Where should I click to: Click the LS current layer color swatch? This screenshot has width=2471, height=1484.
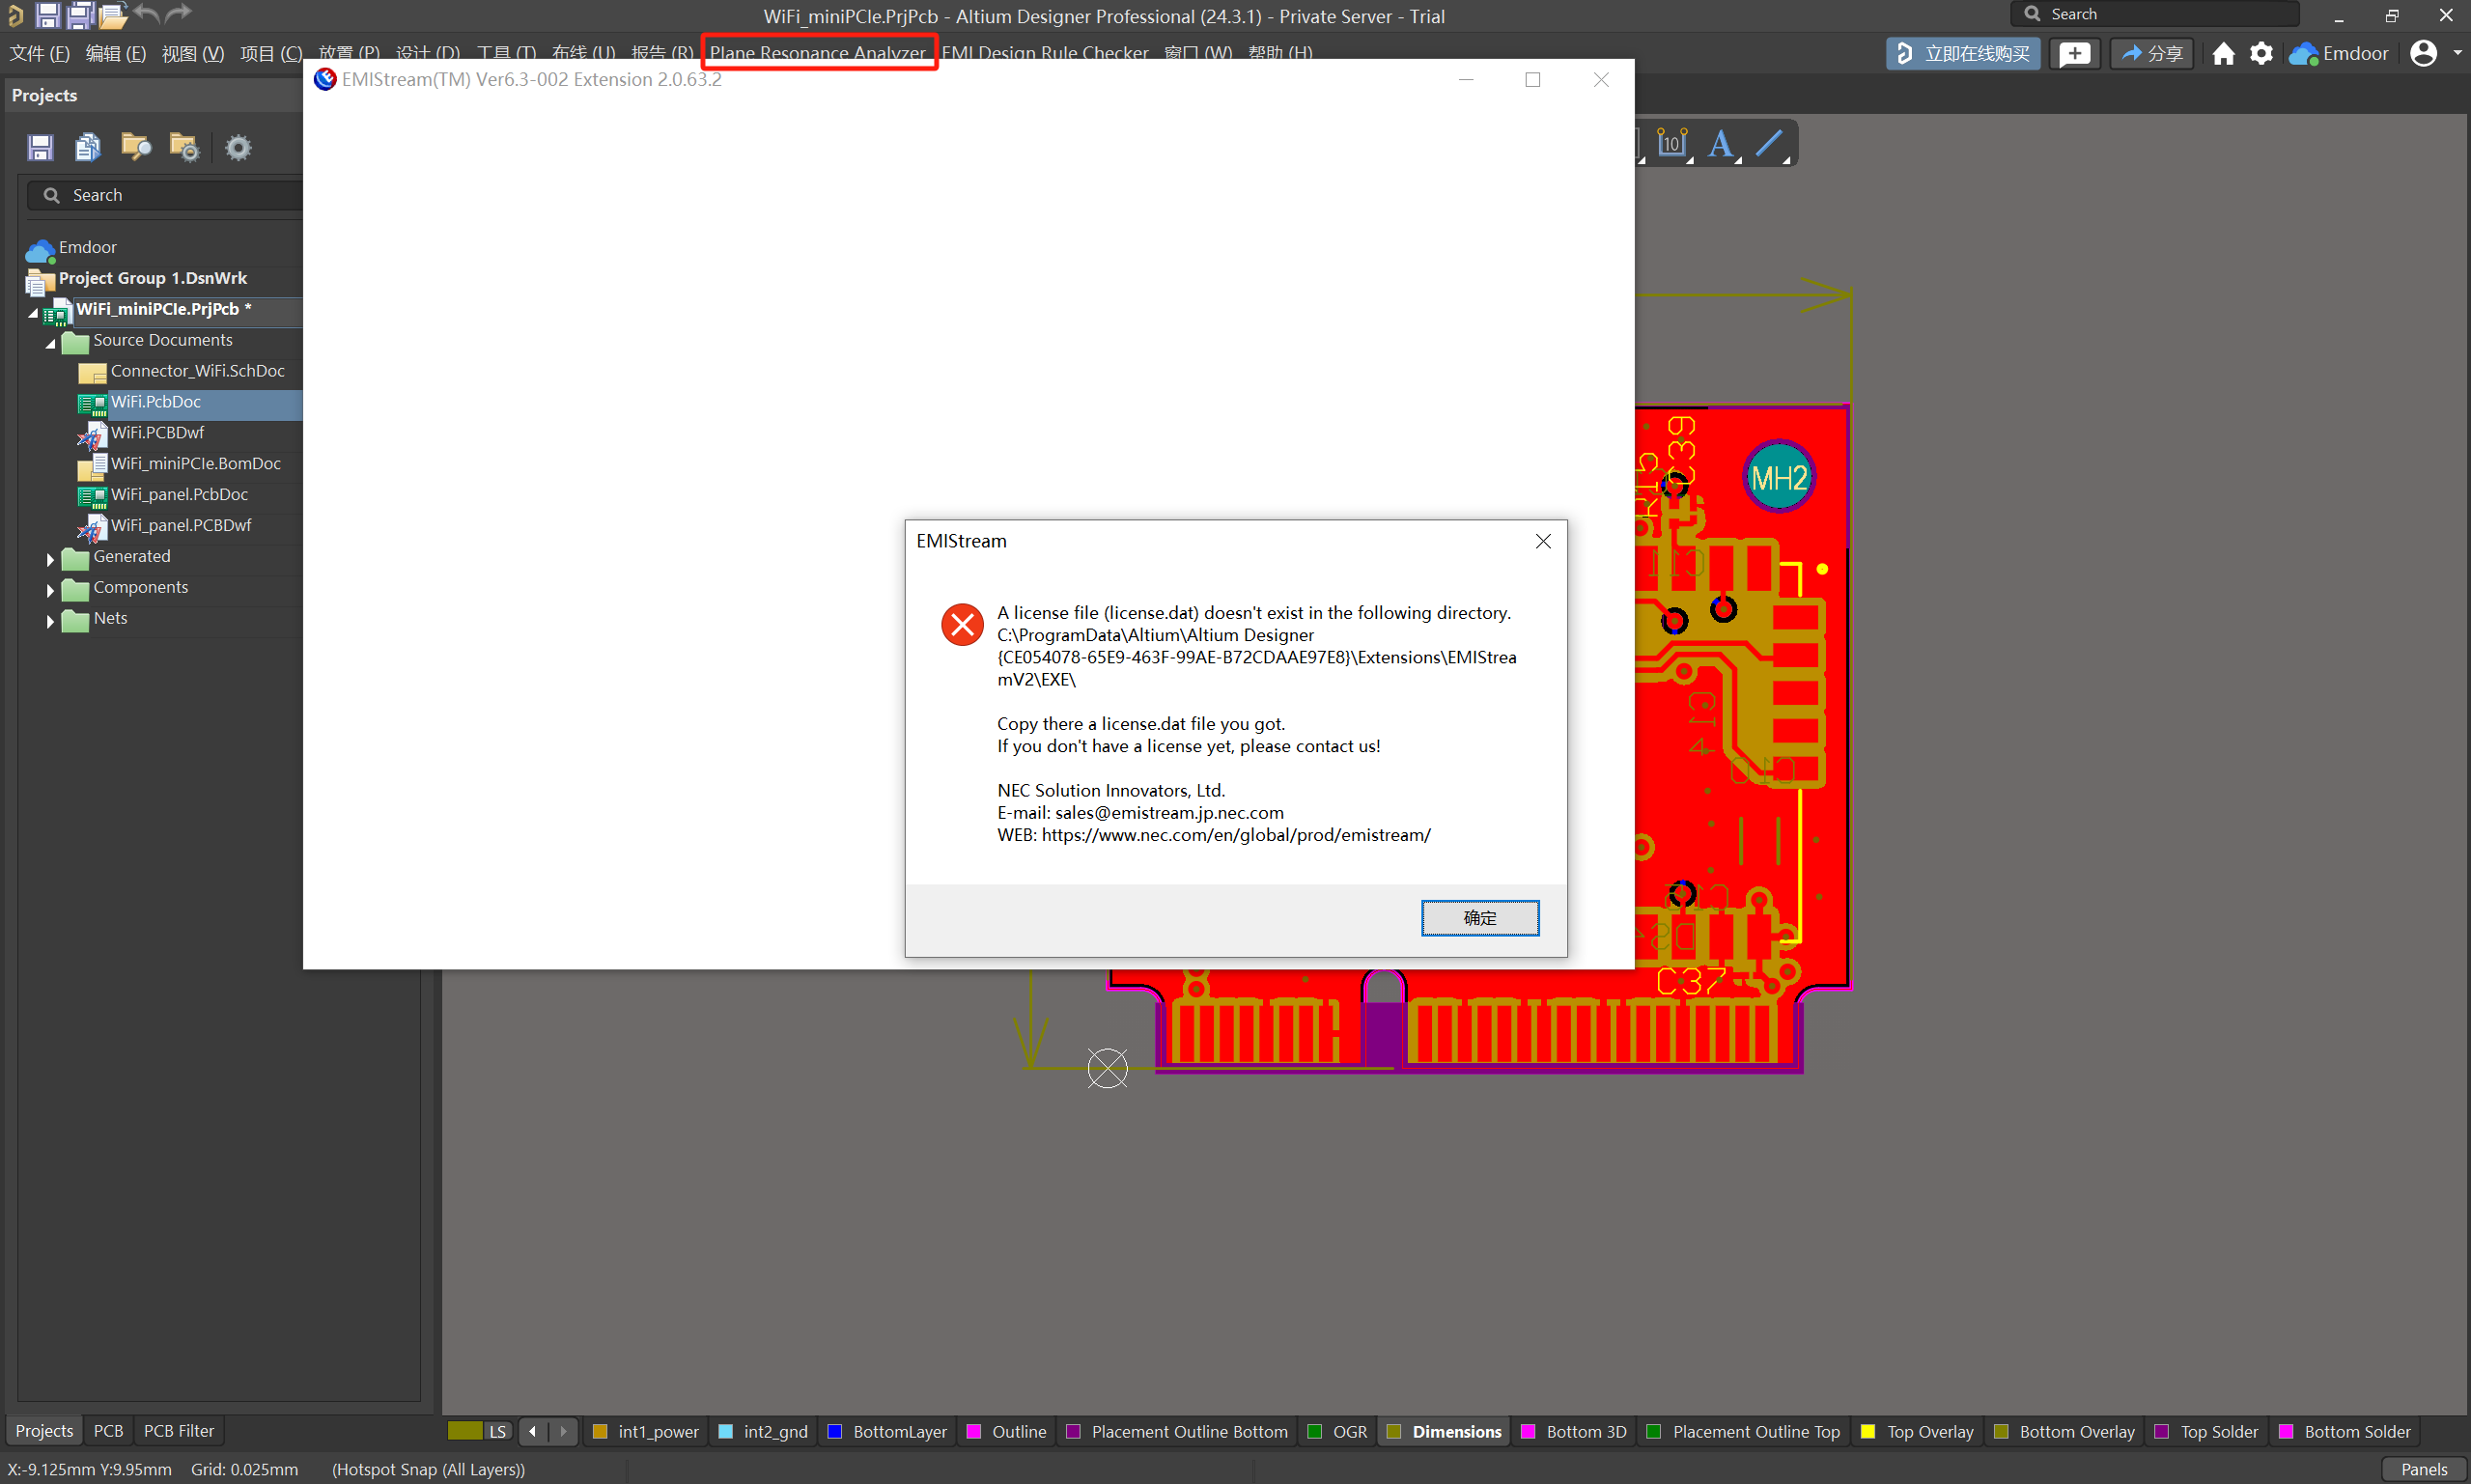pyautogui.click(x=465, y=1431)
